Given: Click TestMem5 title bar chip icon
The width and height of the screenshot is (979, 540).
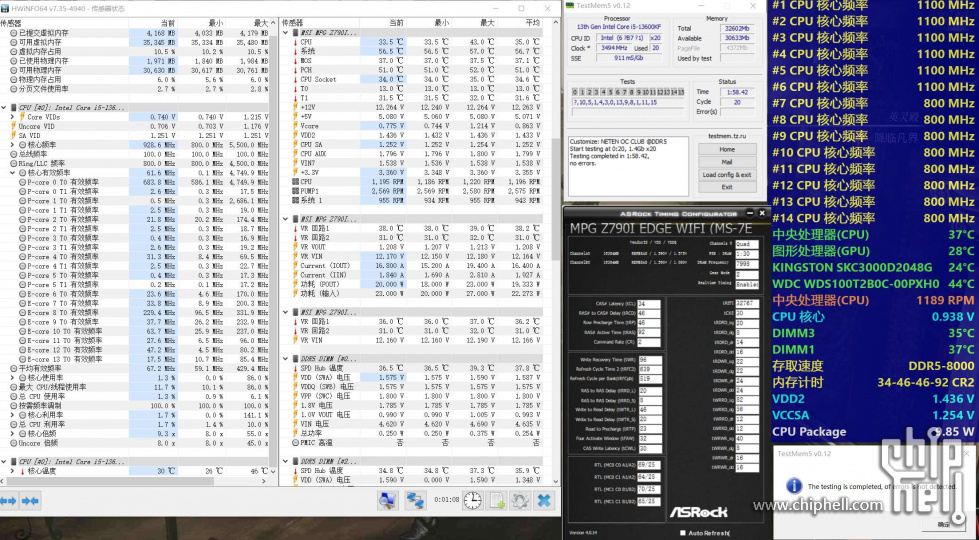Looking at the screenshot, I should [x=569, y=6].
